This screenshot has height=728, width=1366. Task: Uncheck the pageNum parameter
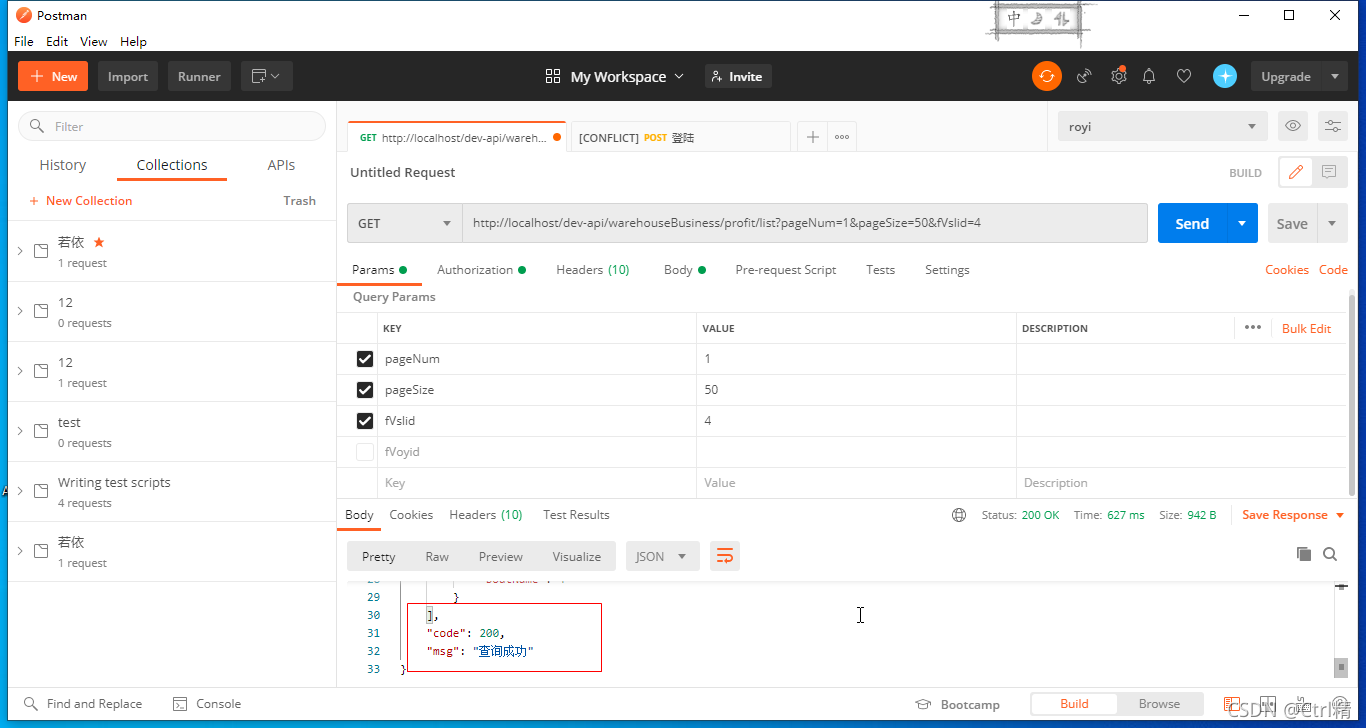(365, 359)
